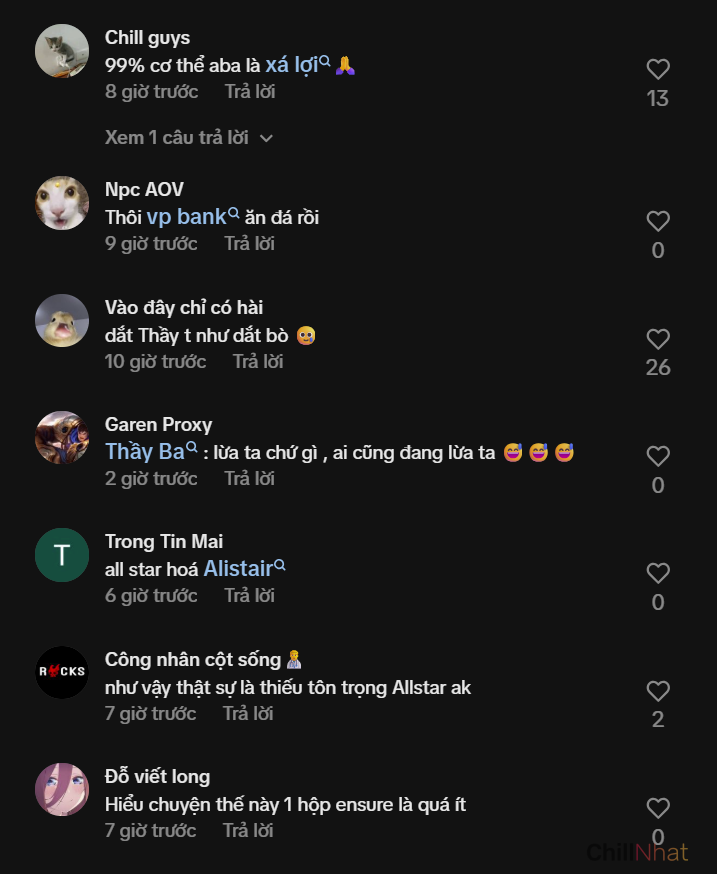Open Garen Proxy's avatar
This screenshot has width=717, height=874.
(62, 438)
